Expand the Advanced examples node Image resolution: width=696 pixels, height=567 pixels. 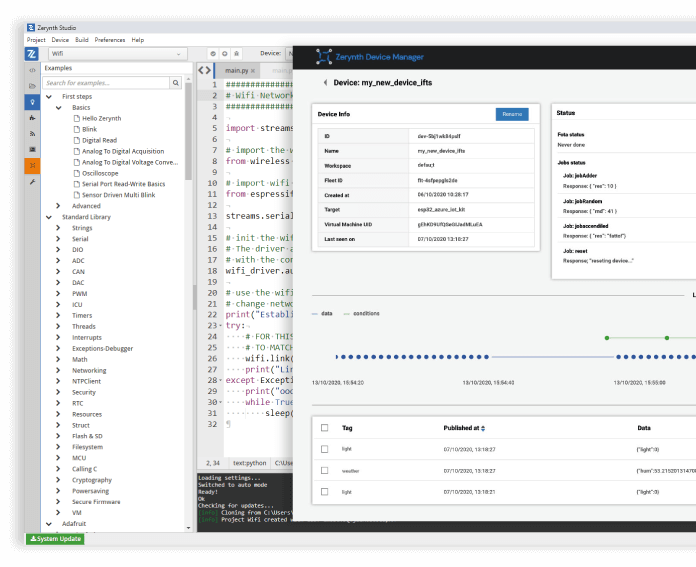[x=58, y=206]
